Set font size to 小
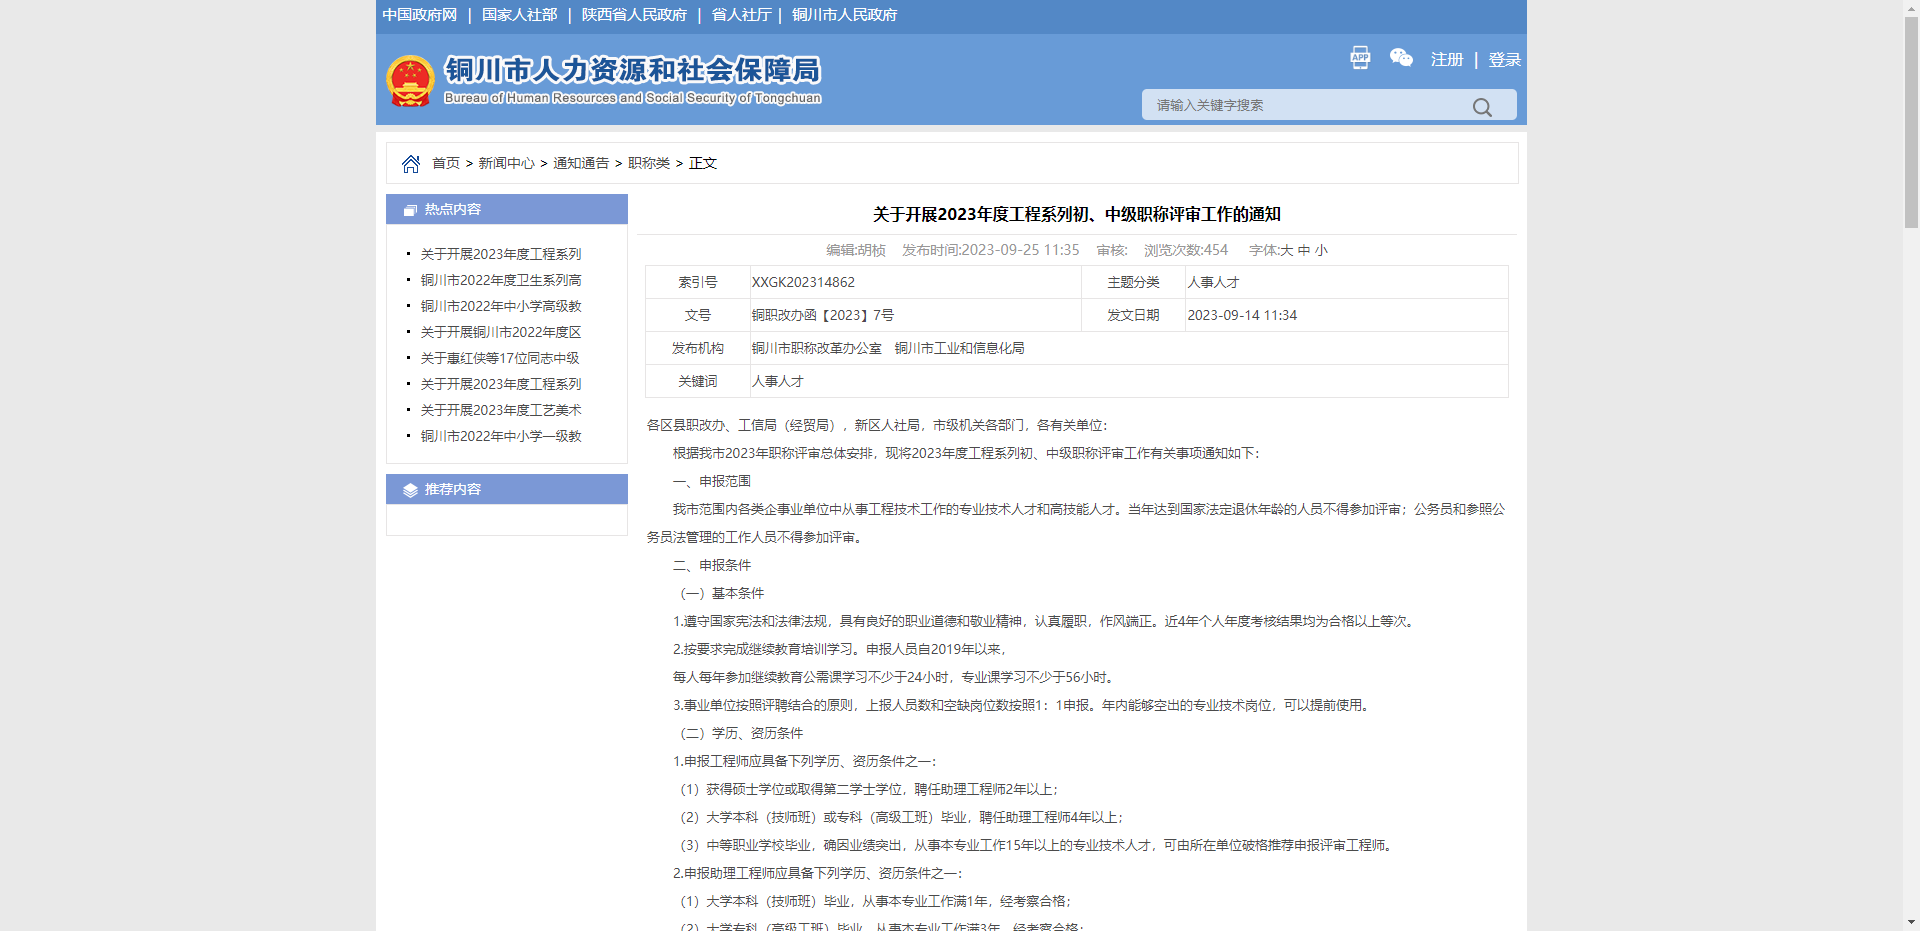Screen dimensions: 1920x931 coord(1321,250)
